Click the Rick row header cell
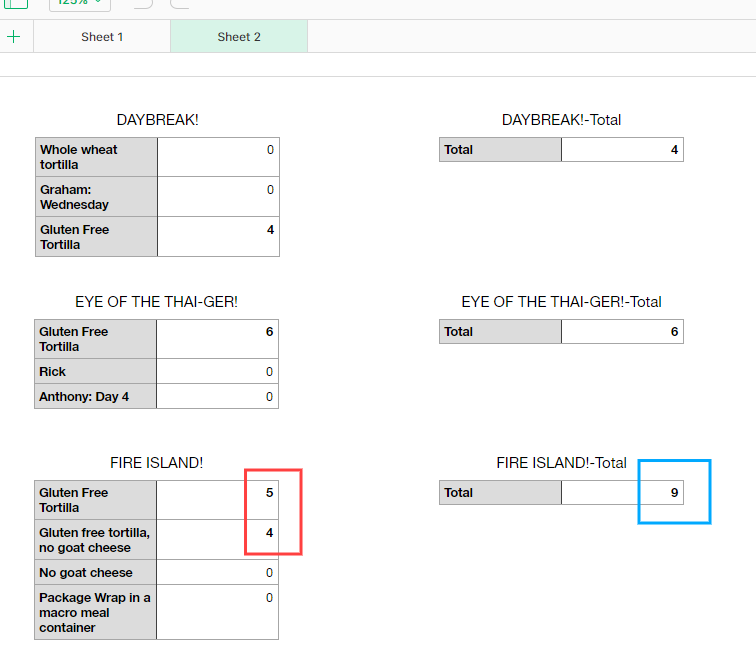The width and height of the screenshot is (756, 659). pyautogui.click(x=96, y=372)
